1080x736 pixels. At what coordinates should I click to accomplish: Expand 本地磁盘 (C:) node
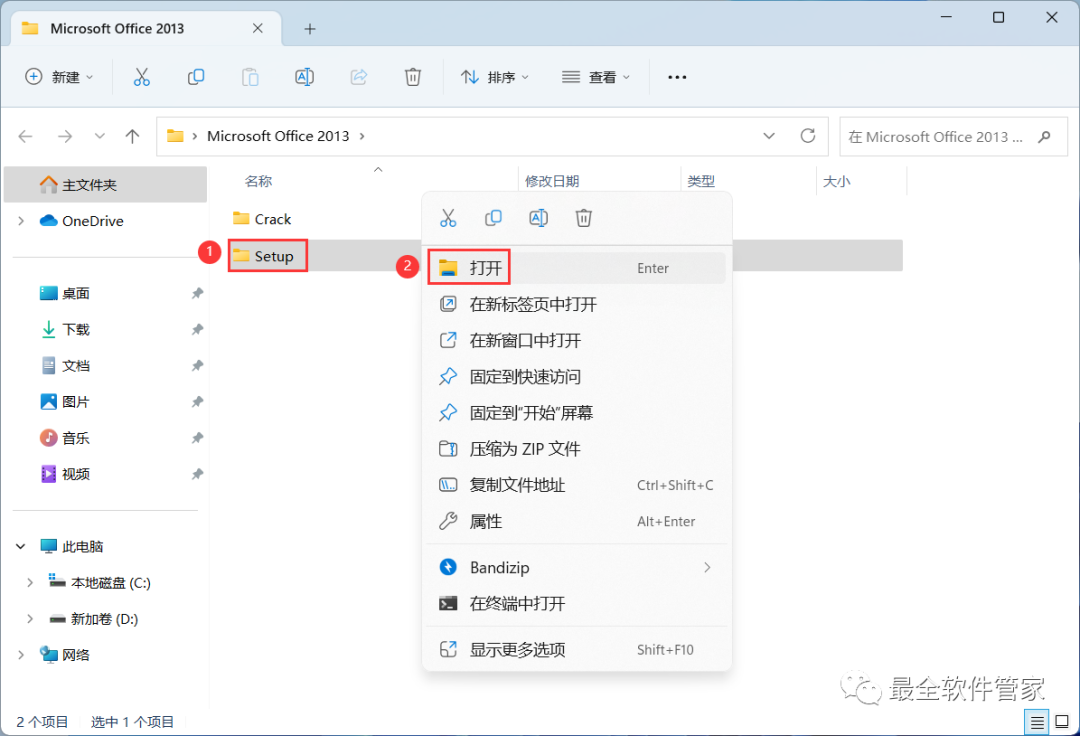tap(30, 583)
